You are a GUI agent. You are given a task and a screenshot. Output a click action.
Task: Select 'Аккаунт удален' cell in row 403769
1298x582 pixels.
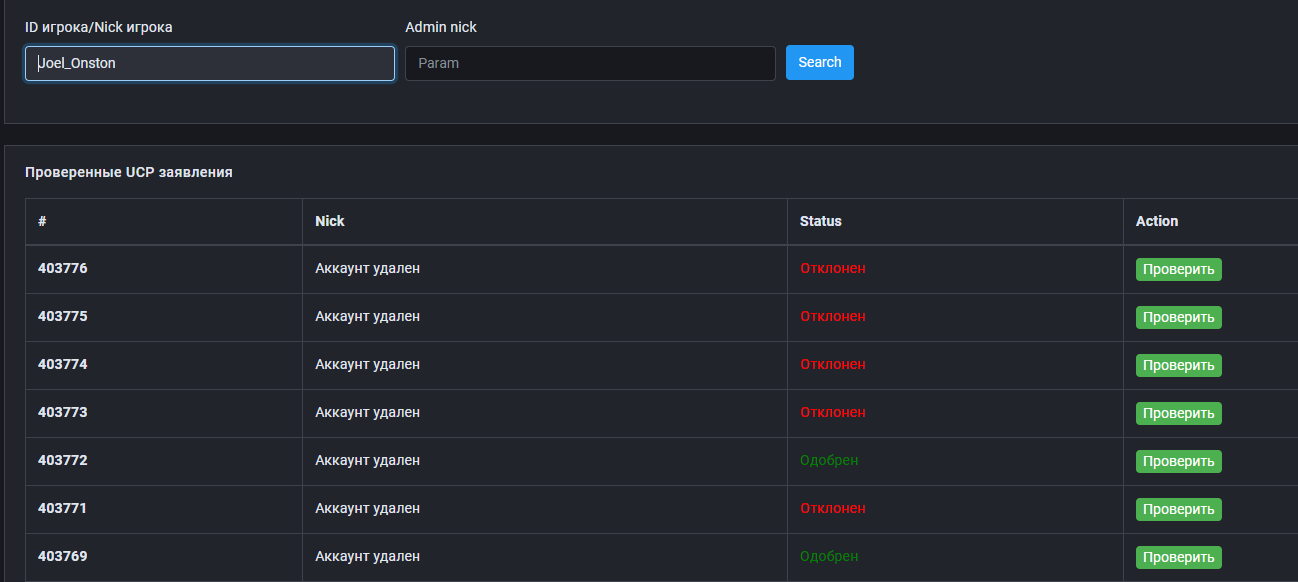tap(367, 556)
